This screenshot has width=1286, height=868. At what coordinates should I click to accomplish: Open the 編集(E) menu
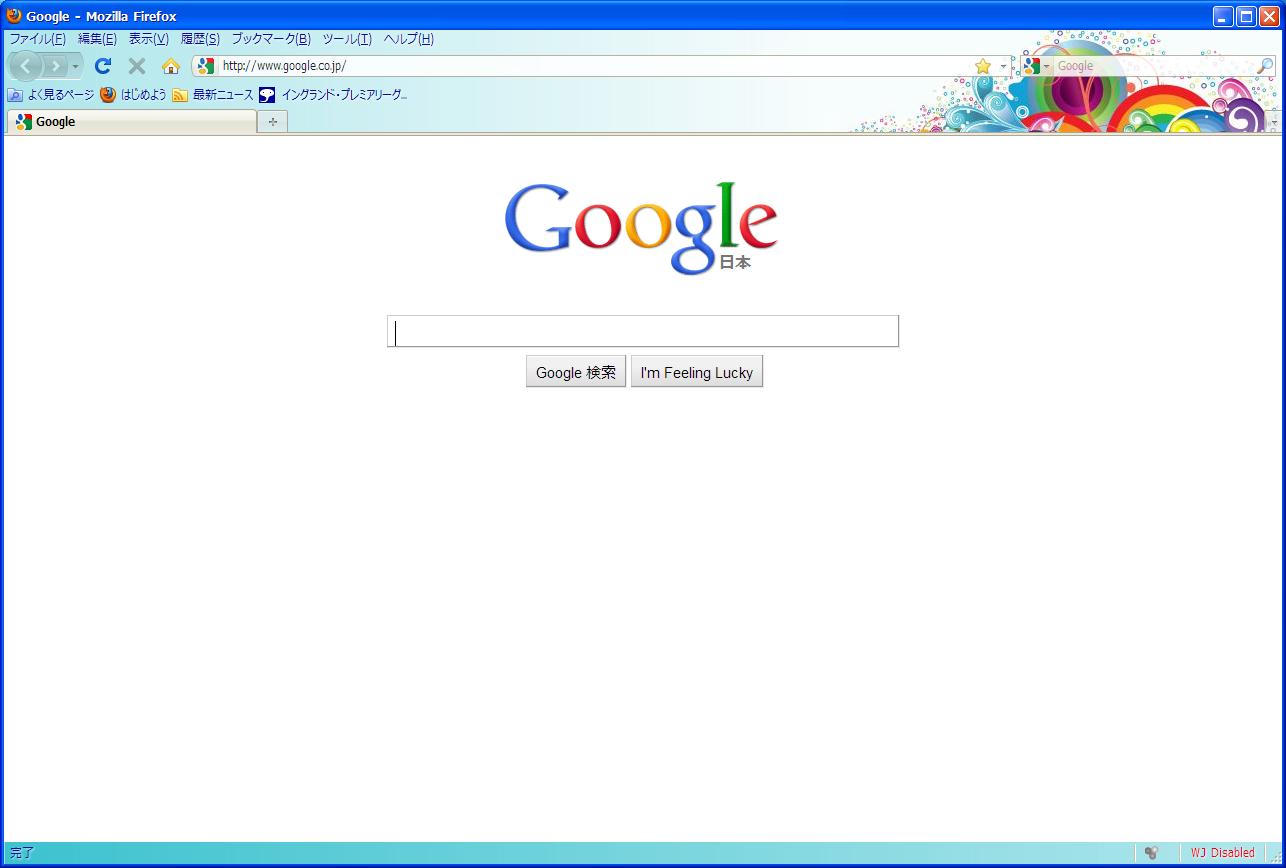click(97, 39)
